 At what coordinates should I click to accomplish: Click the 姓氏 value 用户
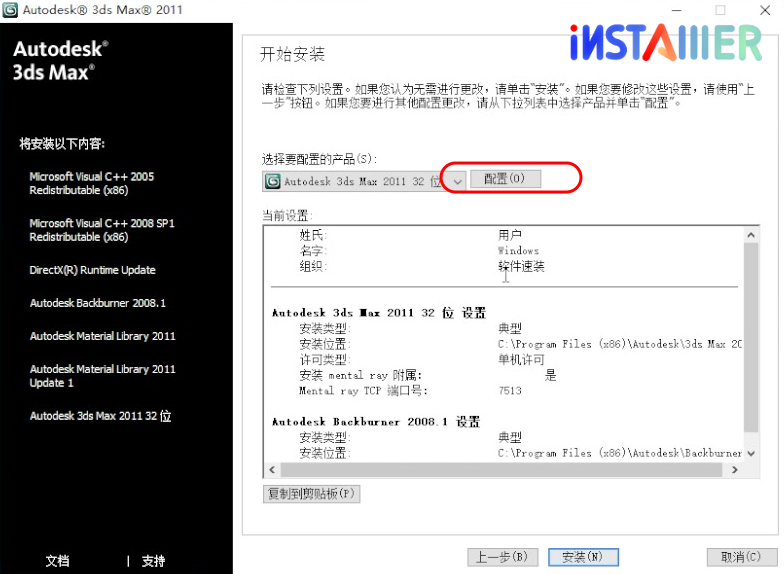point(510,234)
